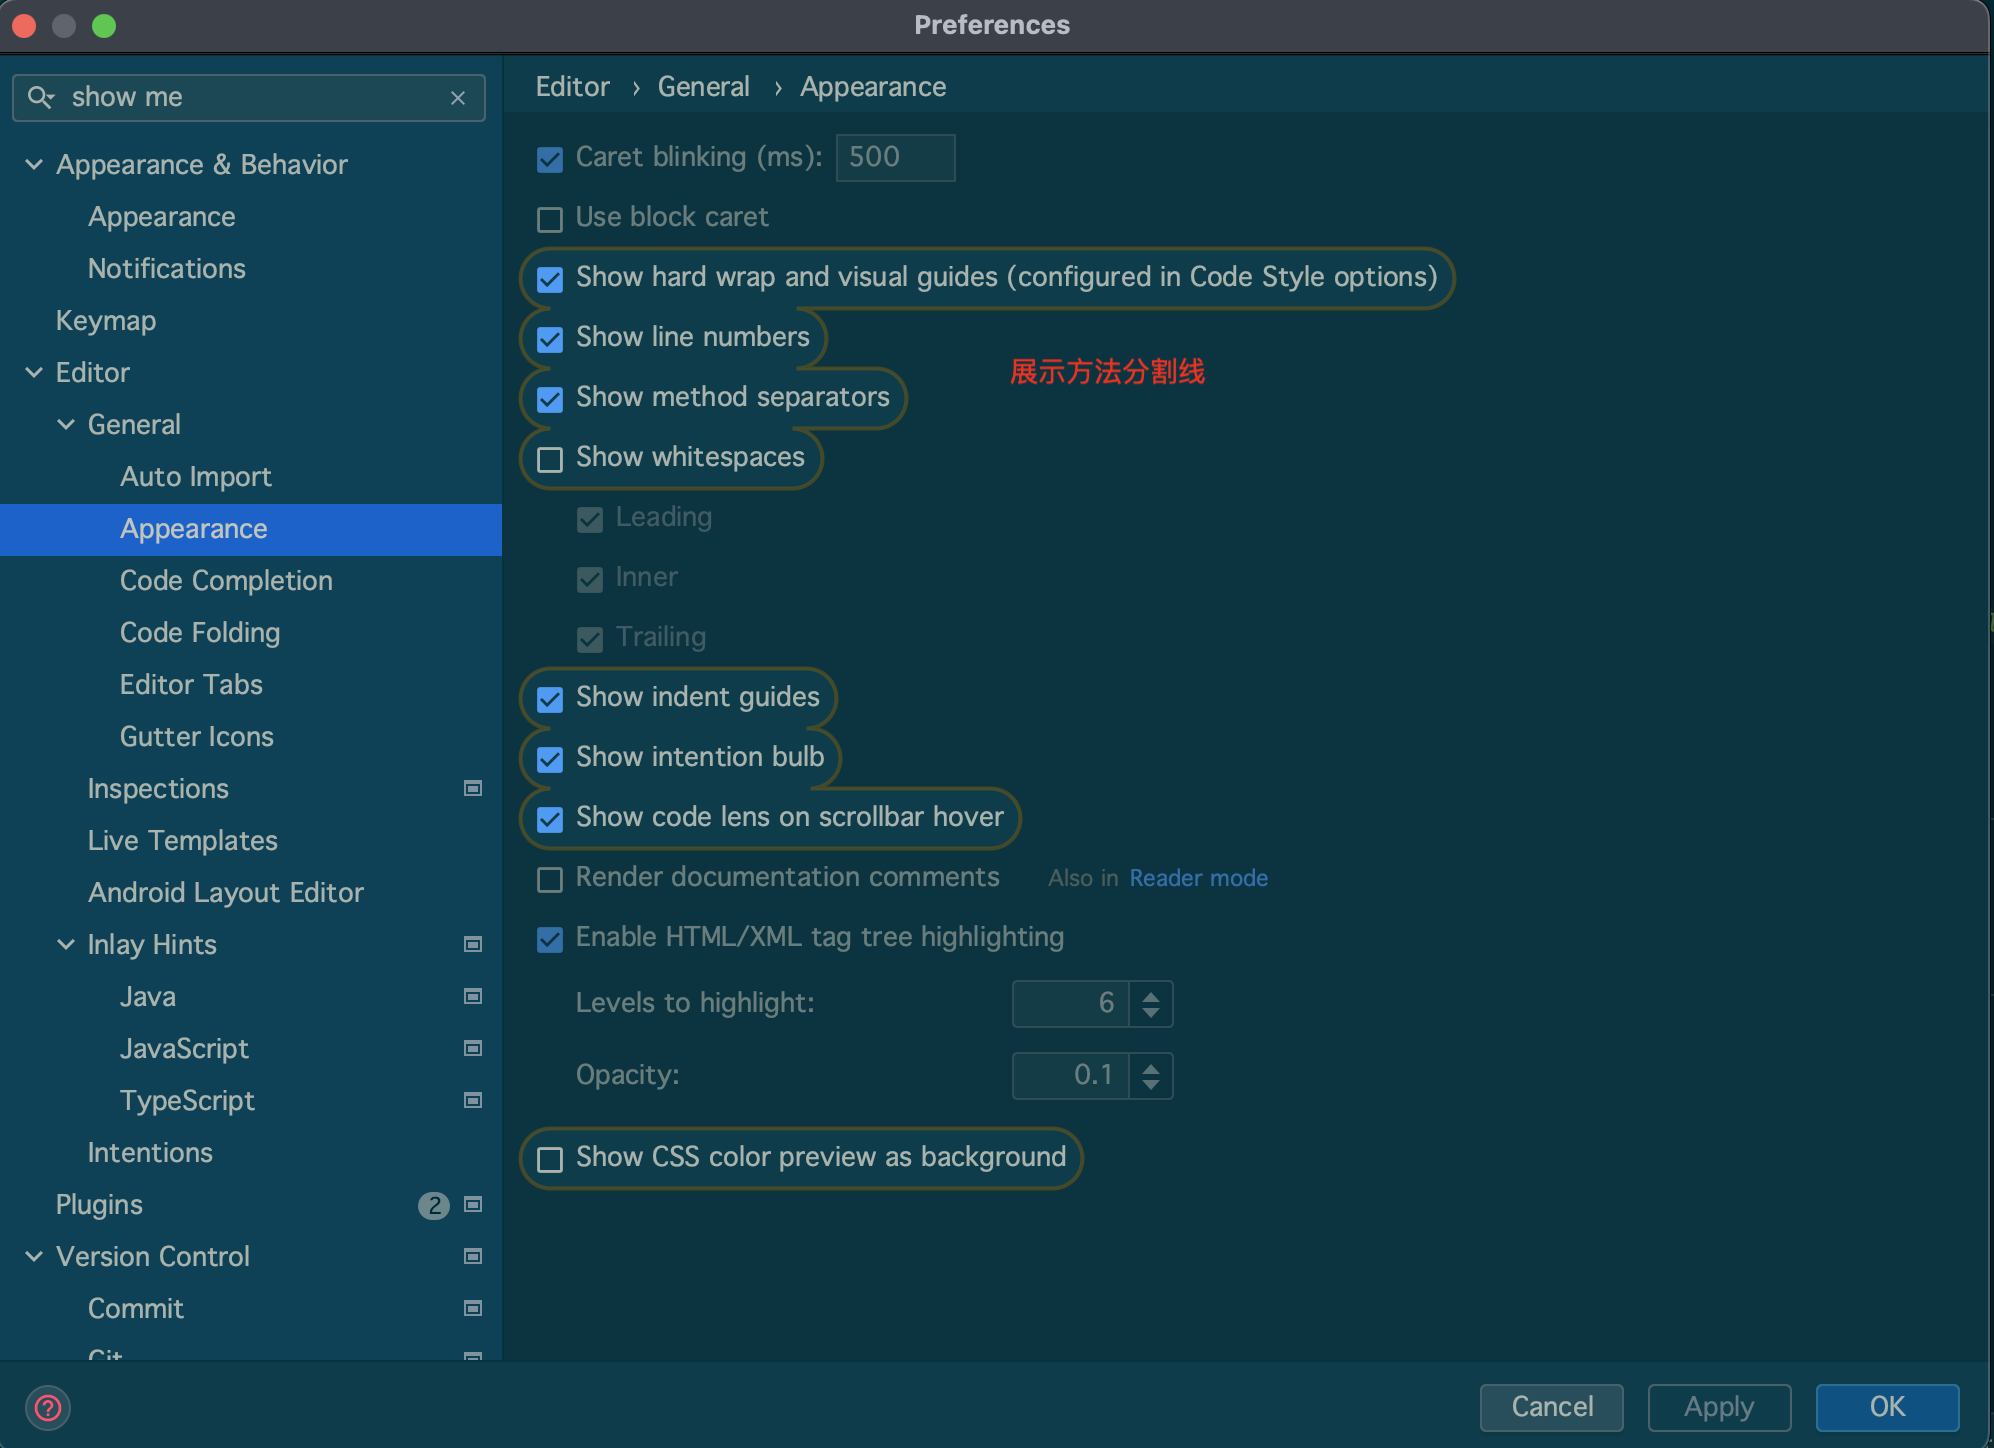
Task: Enable Render documentation comments
Action: (x=549, y=879)
